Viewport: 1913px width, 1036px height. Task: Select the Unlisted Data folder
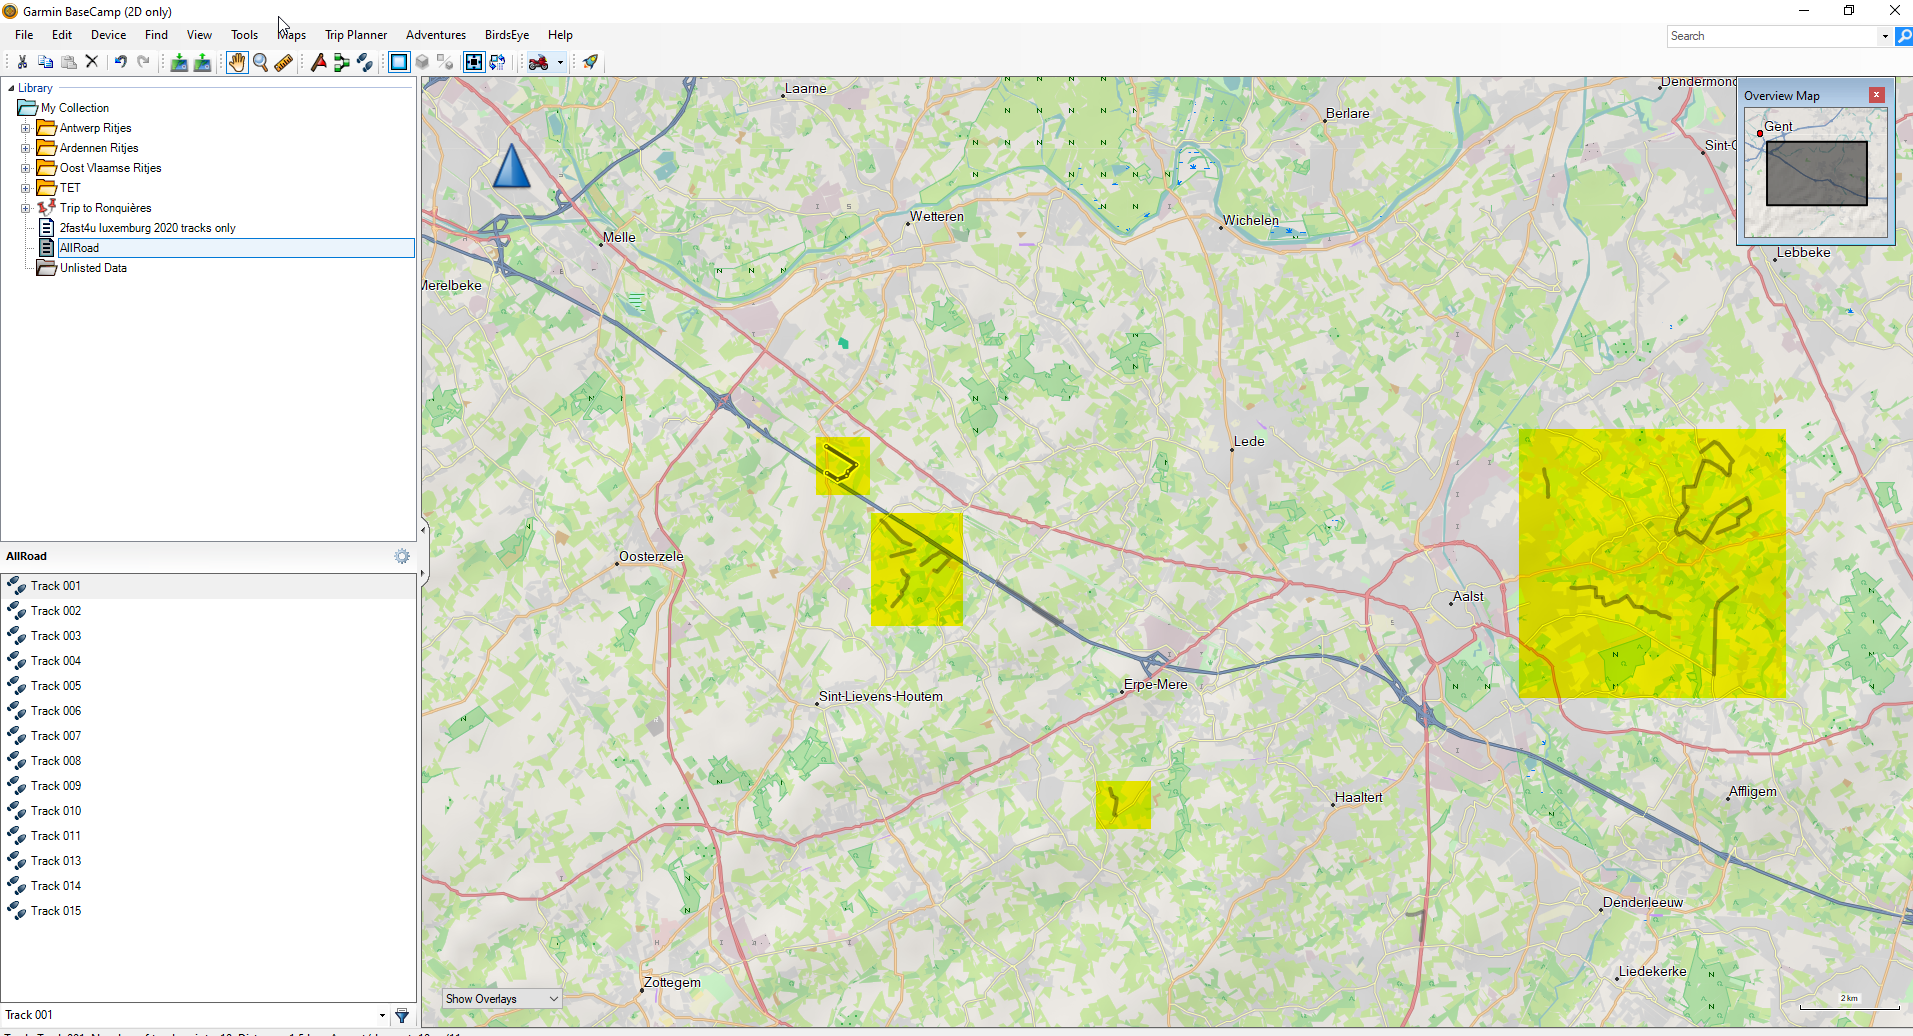[93, 268]
